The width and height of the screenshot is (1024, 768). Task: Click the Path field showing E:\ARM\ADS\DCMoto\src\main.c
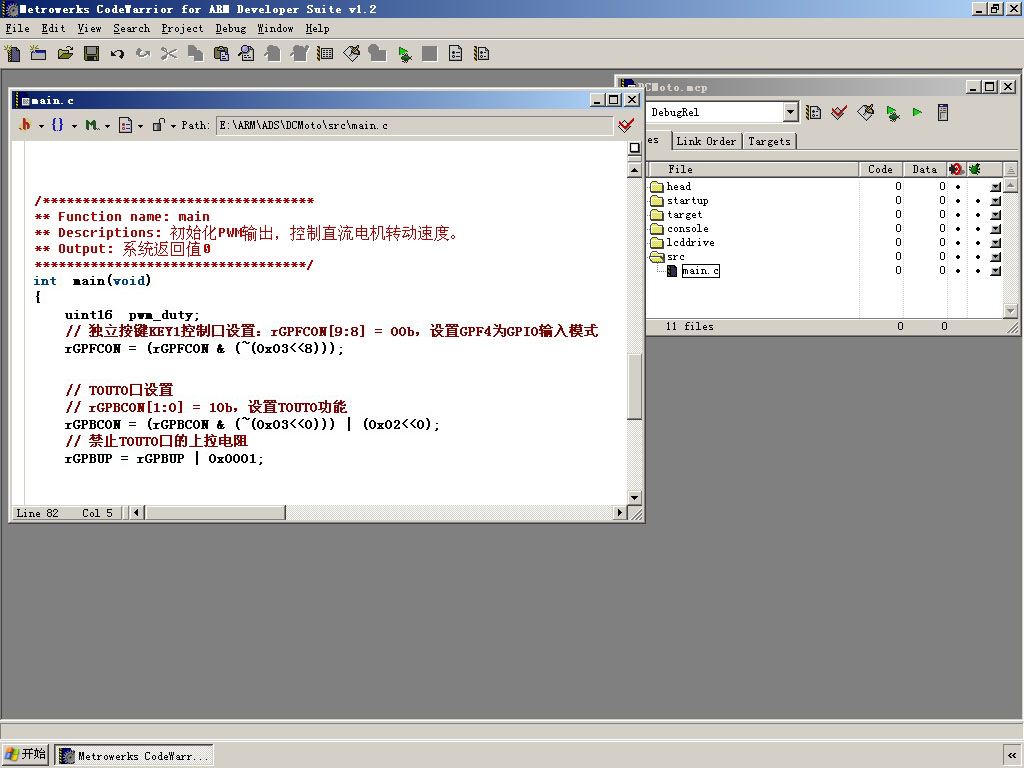pos(414,125)
